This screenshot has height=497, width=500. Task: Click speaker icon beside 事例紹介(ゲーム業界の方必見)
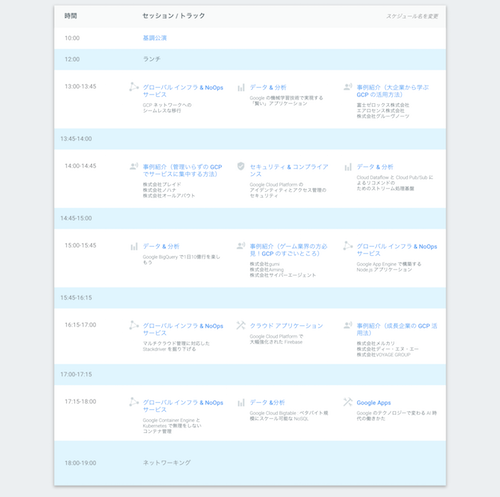241,246
